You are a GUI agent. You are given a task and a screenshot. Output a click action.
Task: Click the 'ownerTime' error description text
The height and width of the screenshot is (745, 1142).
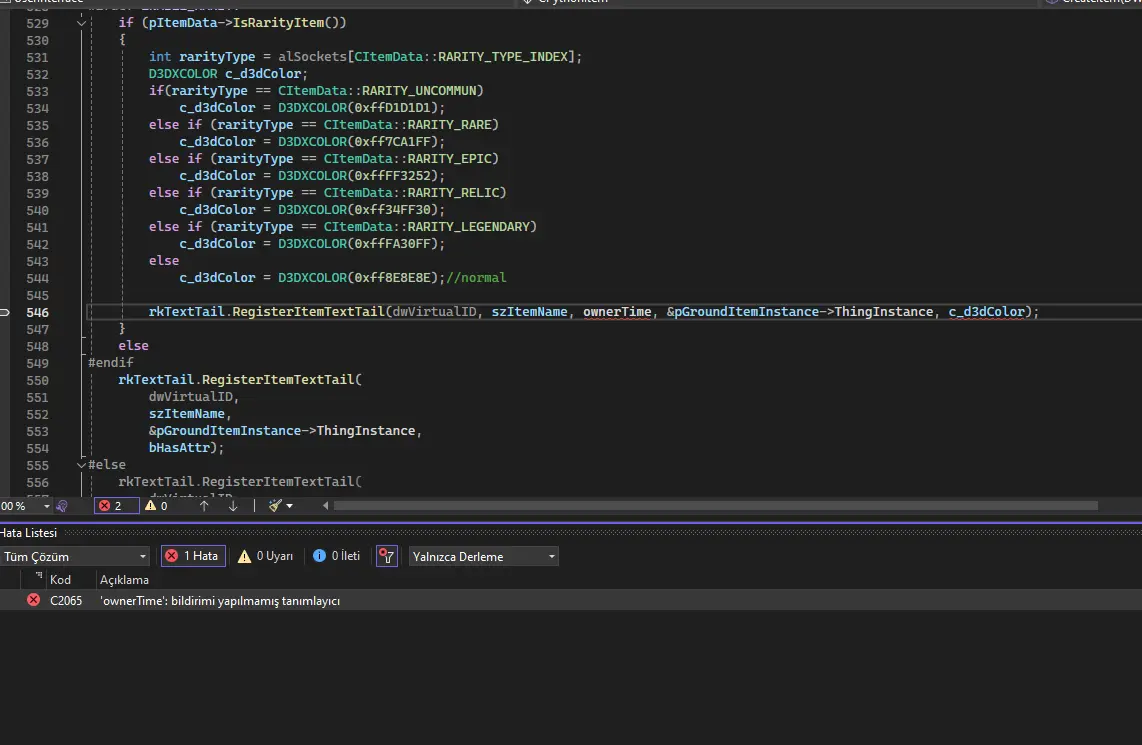[220, 601]
